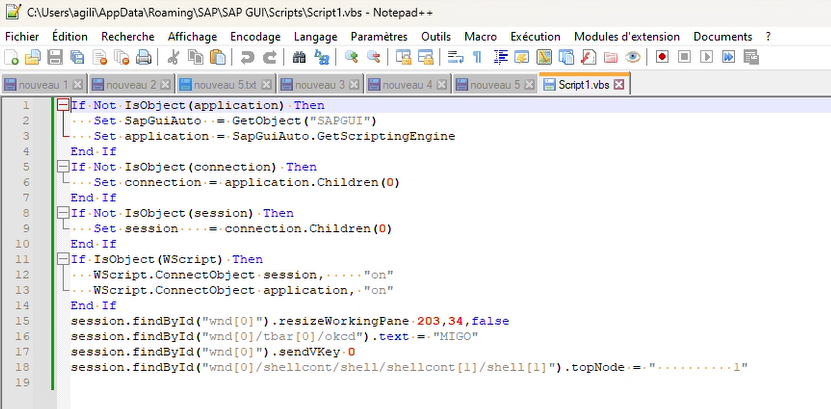The image size is (831, 409).
Task: Open the Exécution menu
Action: tap(535, 37)
